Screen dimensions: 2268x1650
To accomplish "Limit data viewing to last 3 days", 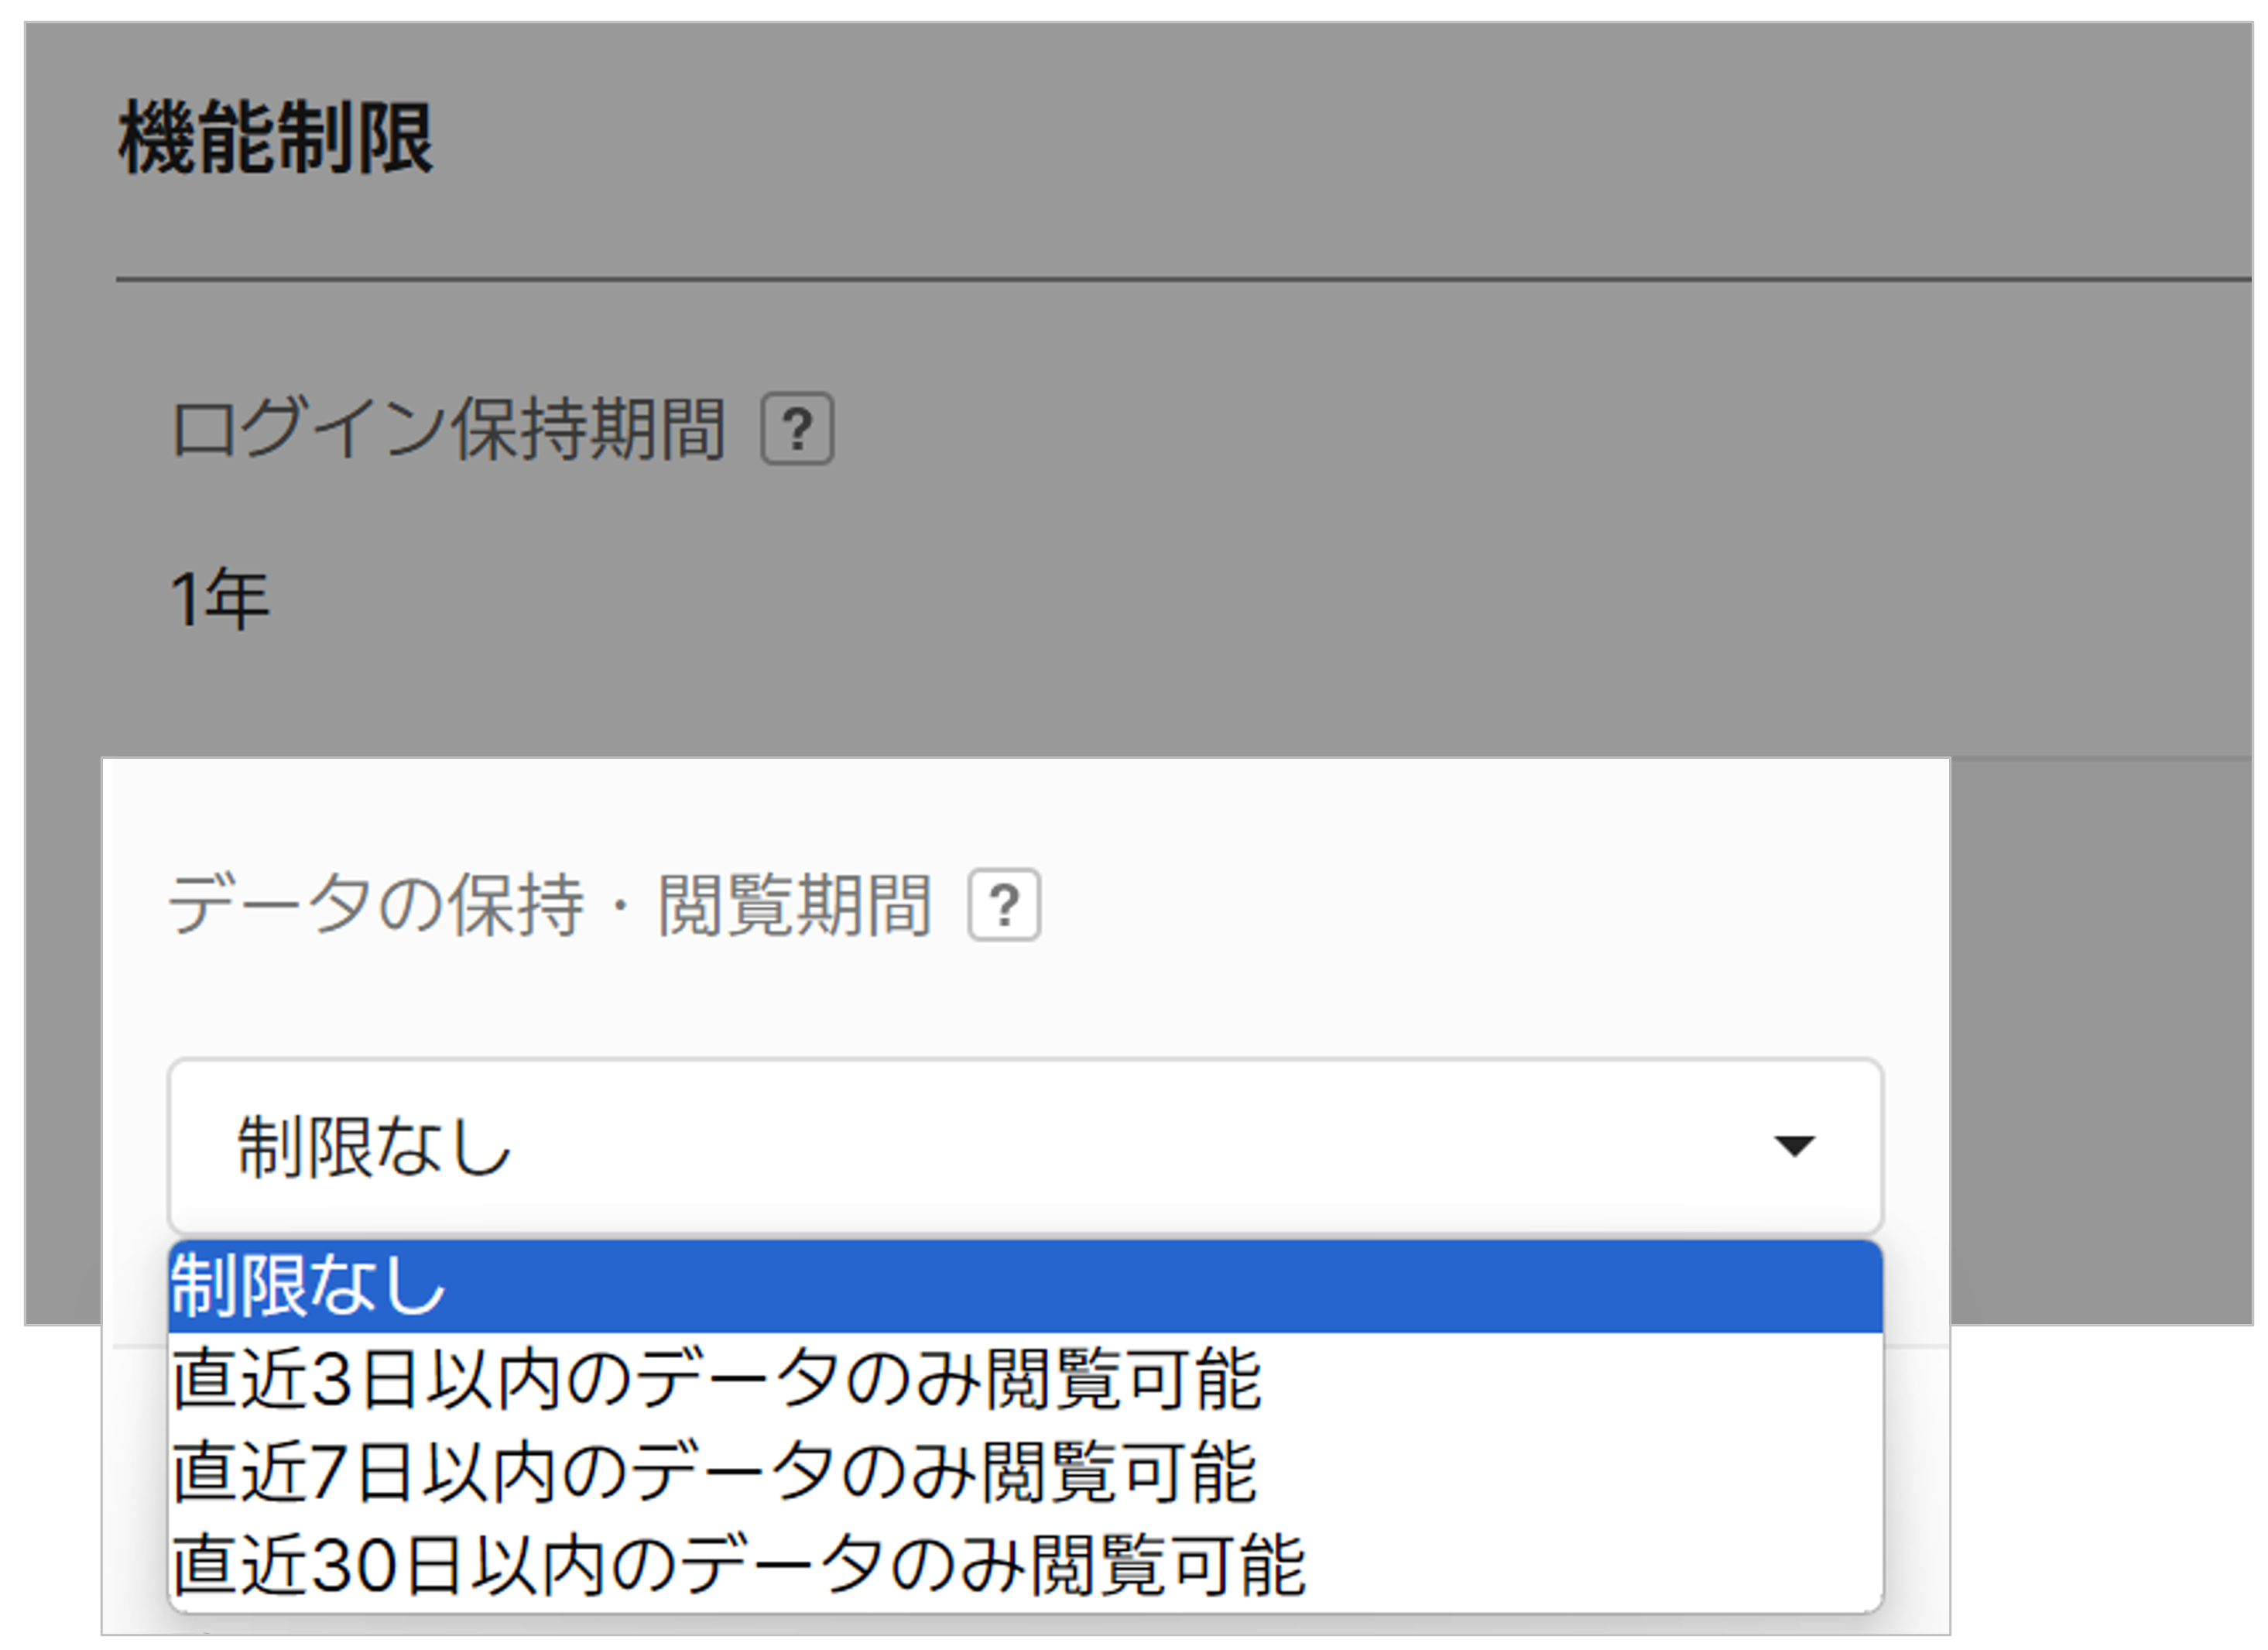I will (x=716, y=1379).
